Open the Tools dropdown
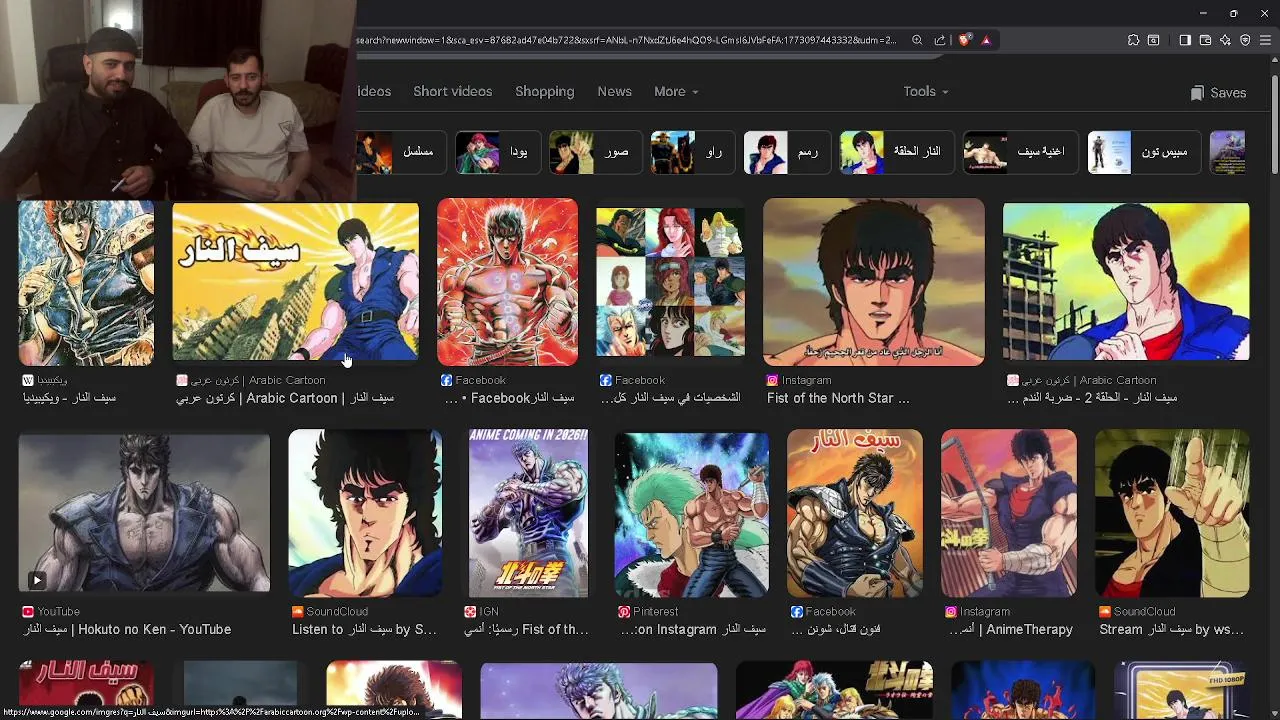 [x=925, y=91]
